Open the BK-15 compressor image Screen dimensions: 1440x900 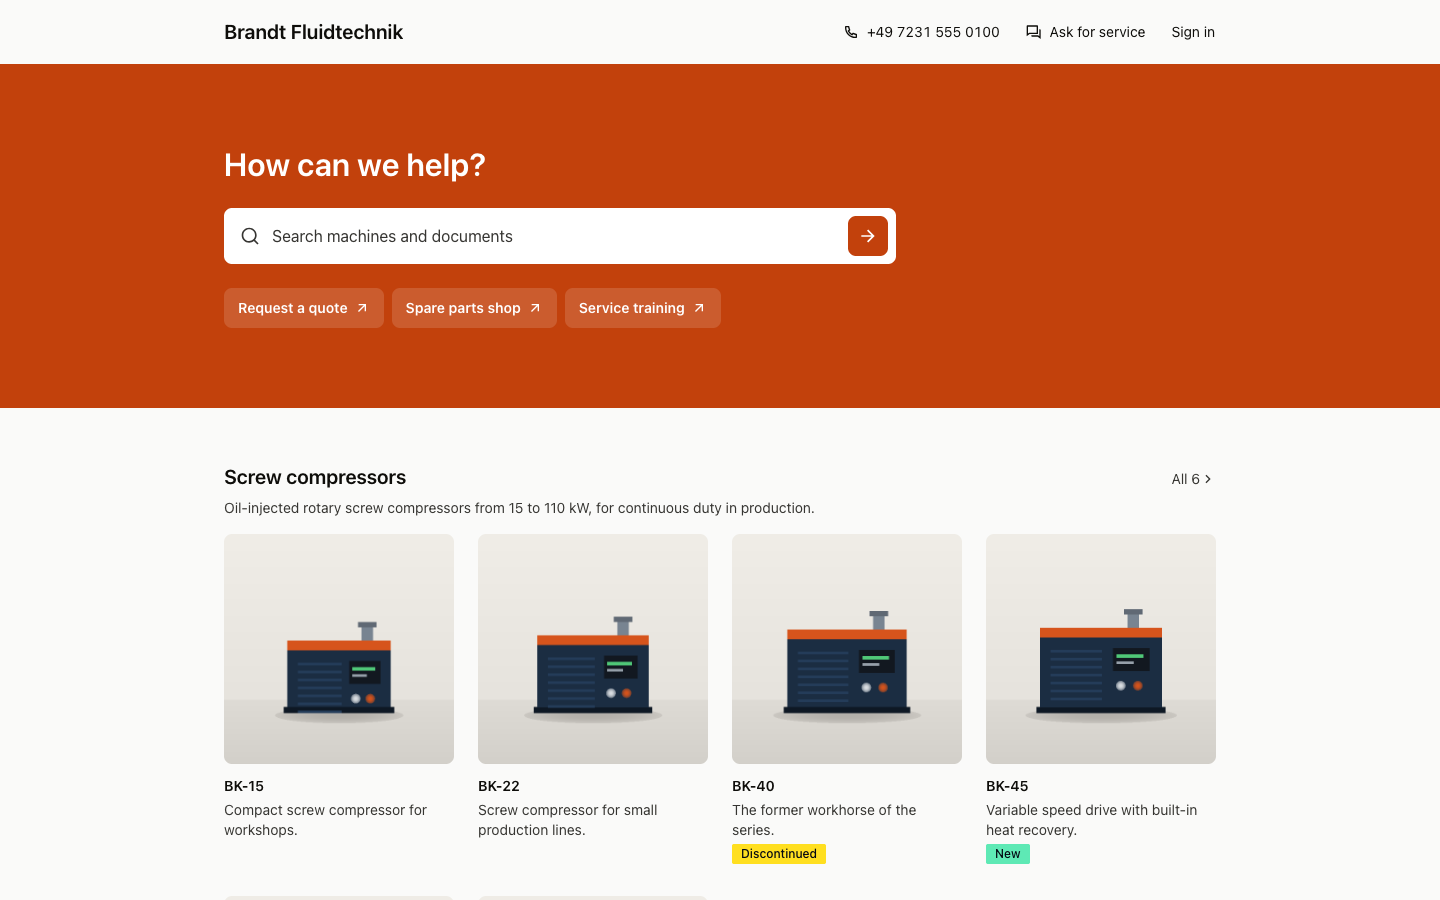(339, 649)
